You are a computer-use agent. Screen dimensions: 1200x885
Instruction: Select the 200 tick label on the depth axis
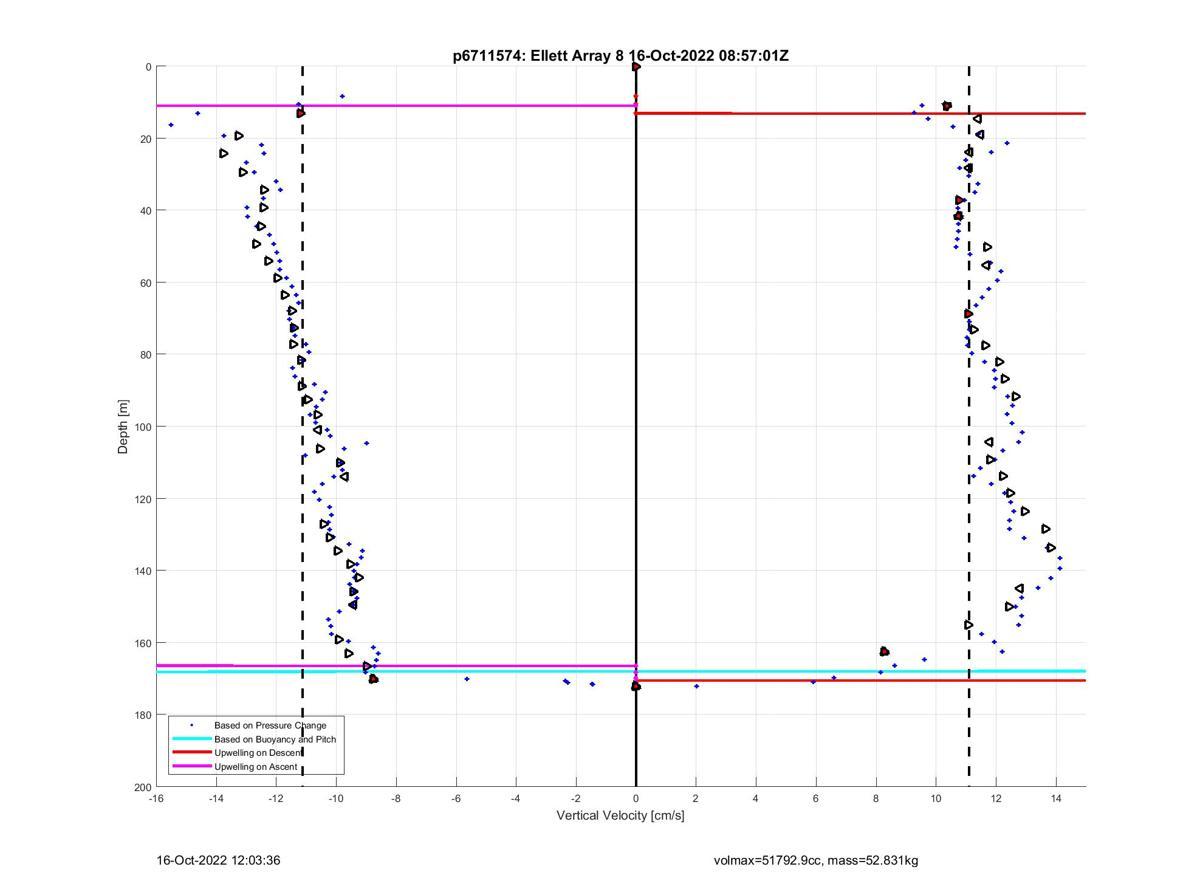143,787
